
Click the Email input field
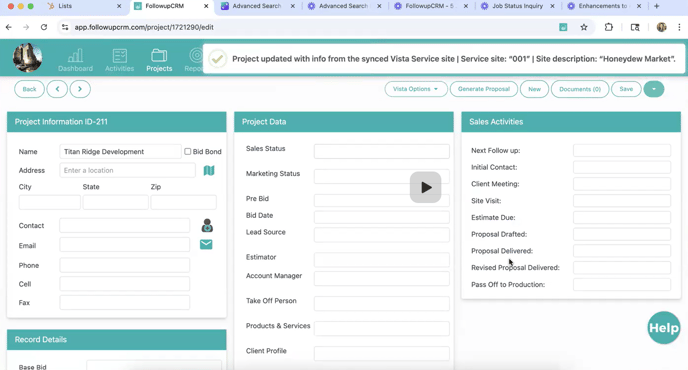pos(125,244)
